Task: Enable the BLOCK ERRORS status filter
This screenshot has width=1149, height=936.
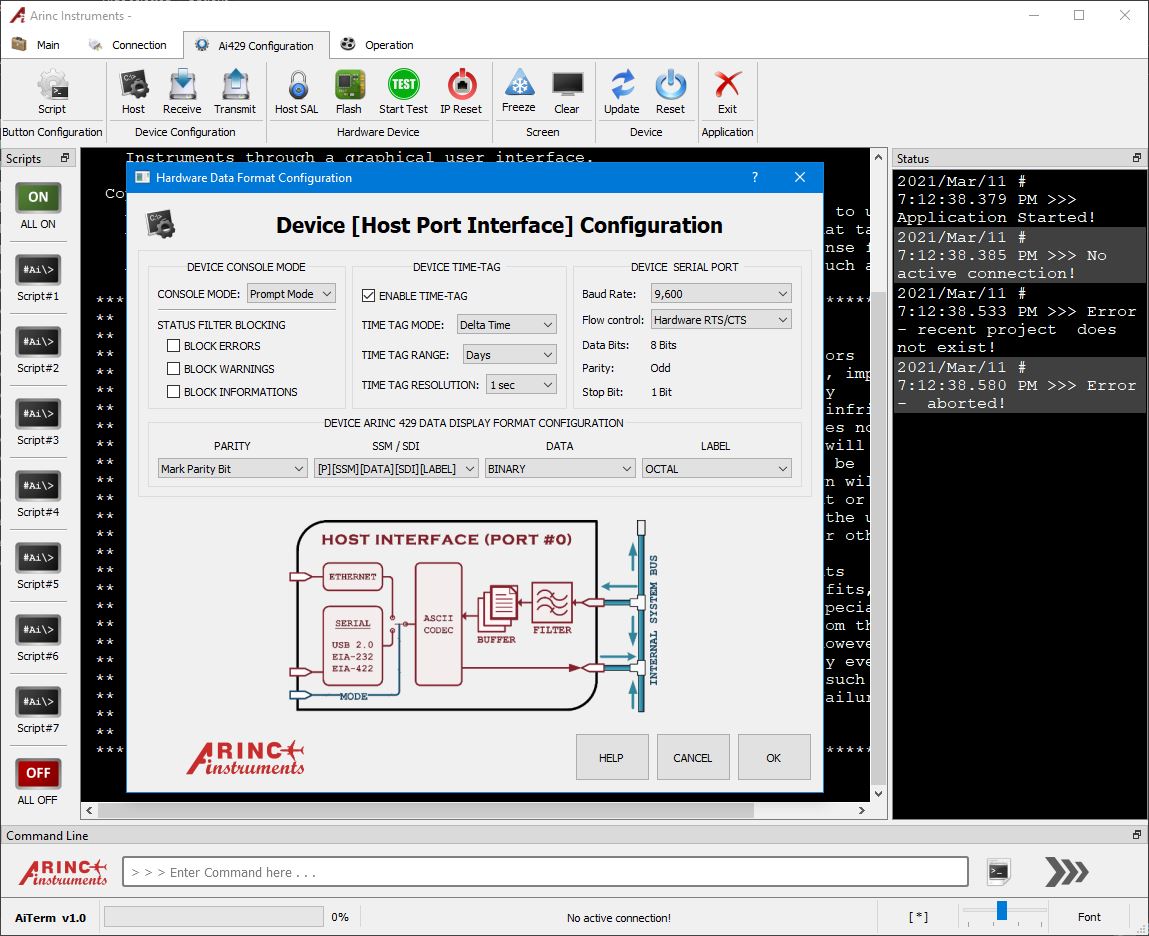Action: point(173,346)
